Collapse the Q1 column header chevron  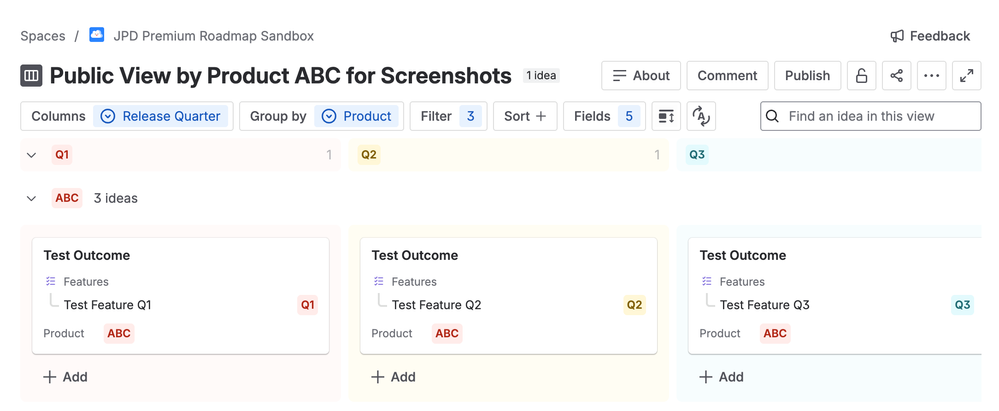click(x=31, y=155)
